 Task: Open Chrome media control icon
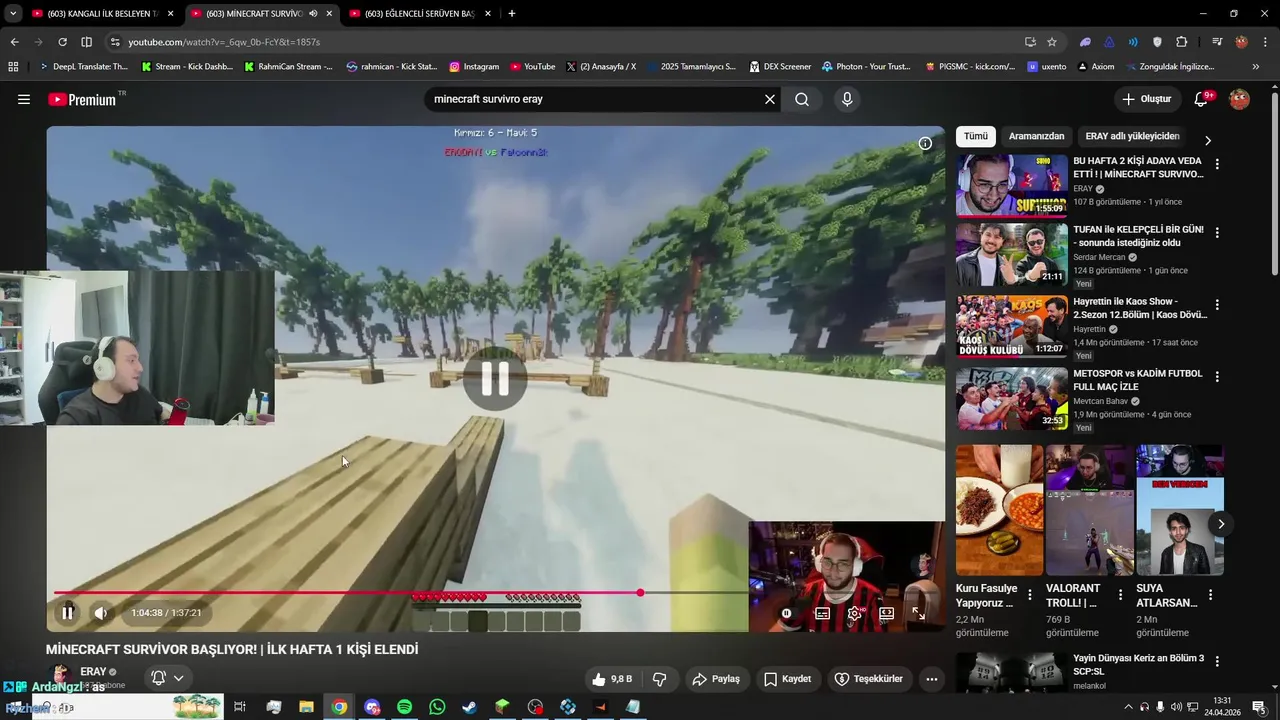(x=1217, y=42)
